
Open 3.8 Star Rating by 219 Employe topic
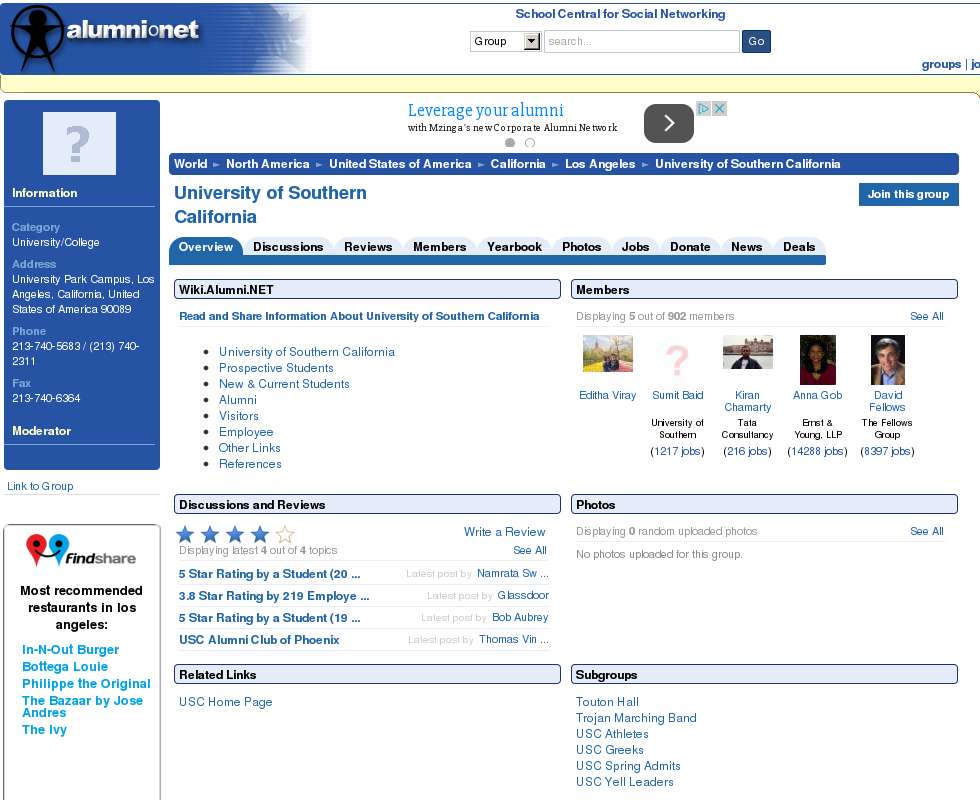274,596
